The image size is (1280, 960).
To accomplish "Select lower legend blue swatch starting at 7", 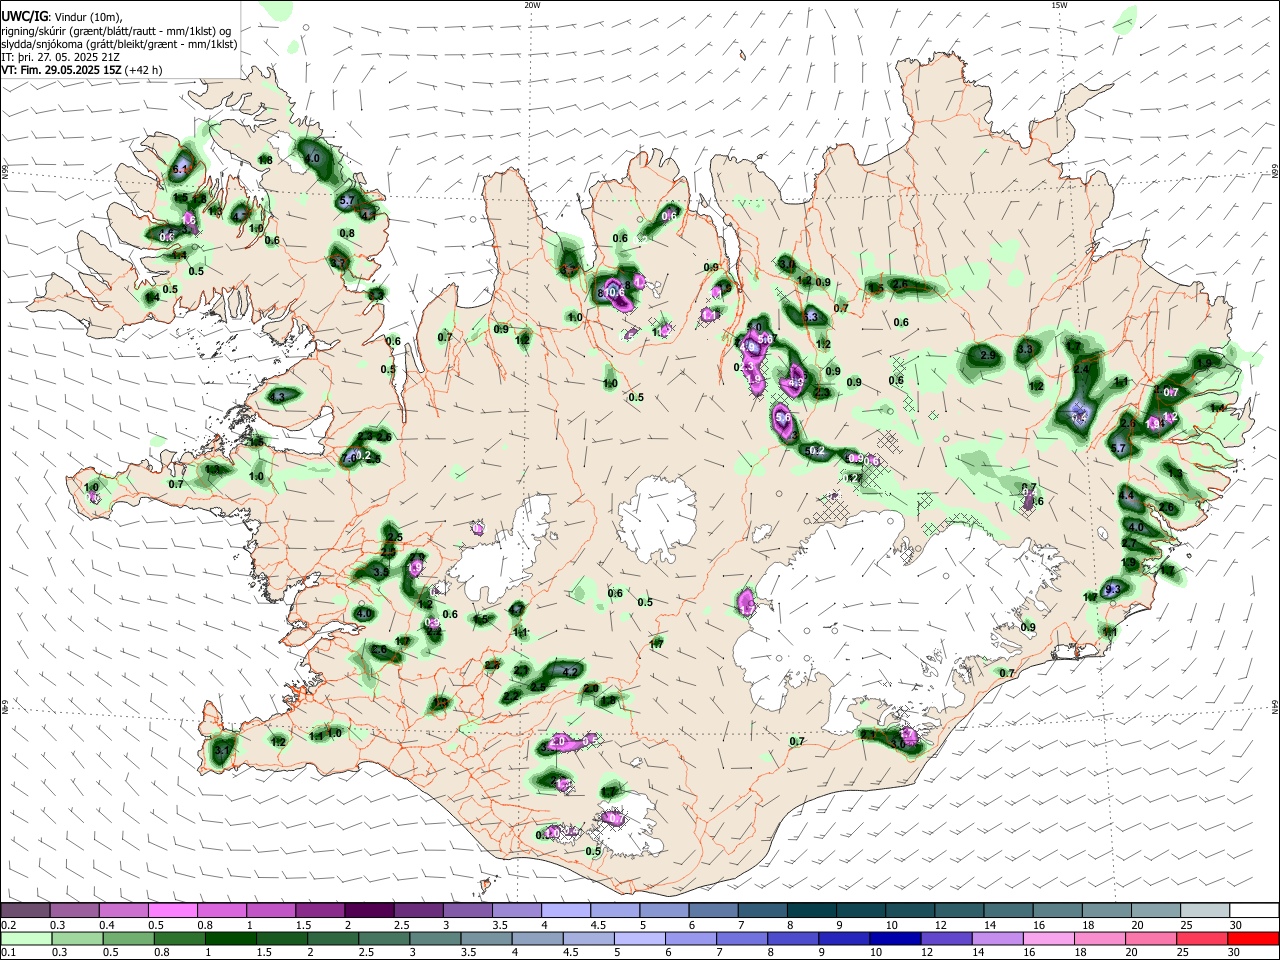I will [741, 938].
